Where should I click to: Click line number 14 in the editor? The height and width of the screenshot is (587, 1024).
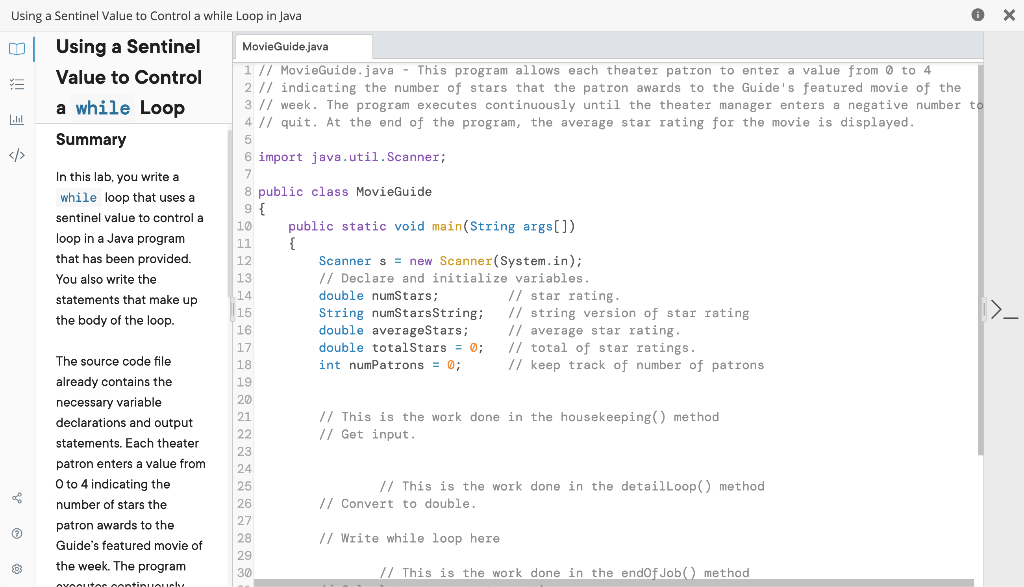(245, 295)
